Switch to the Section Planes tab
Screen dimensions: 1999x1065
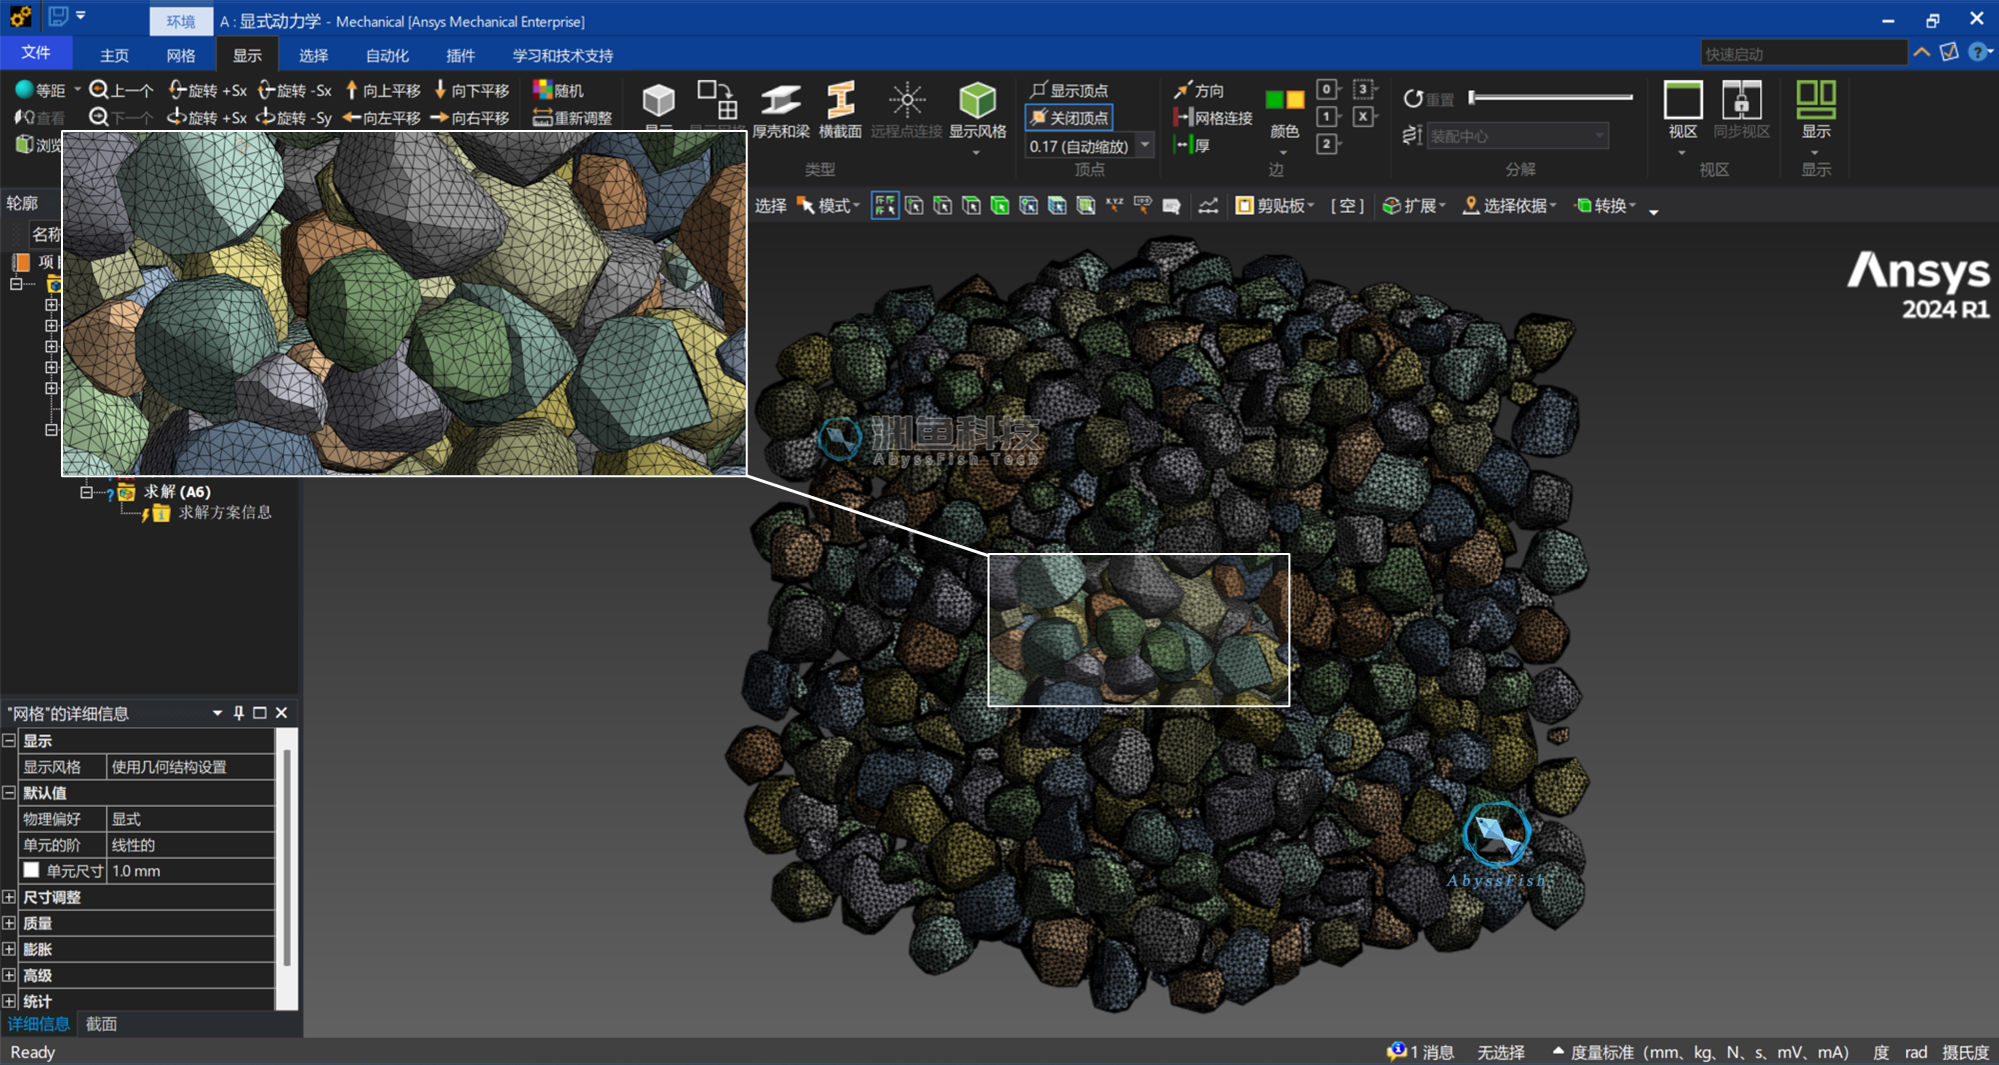click(101, 1024)
